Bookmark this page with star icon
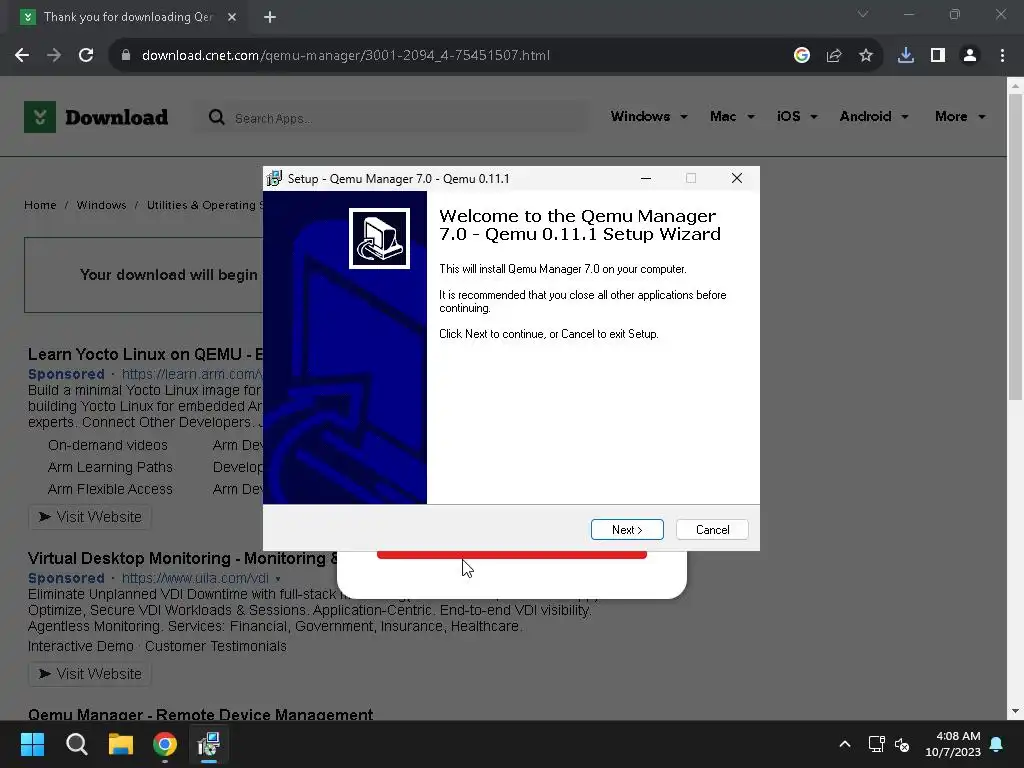The image size is (1024, 768). [x=865, y=56]
